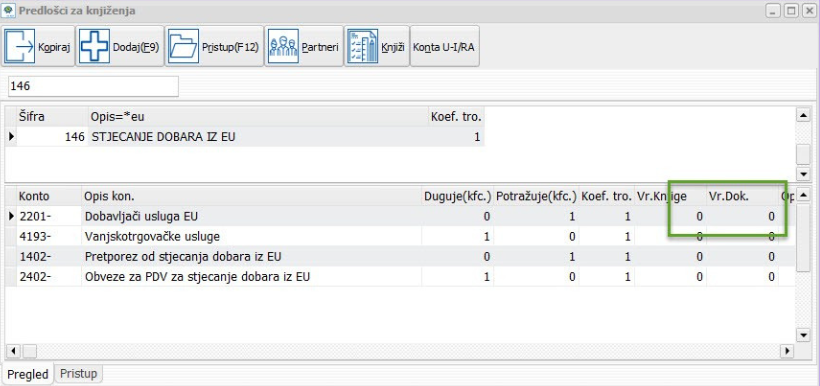The height and width of the screenshot is (386, 820).
Task: Click upper grid Koef. tro. header
Action: pyautogui.click(x=456, y=117)
